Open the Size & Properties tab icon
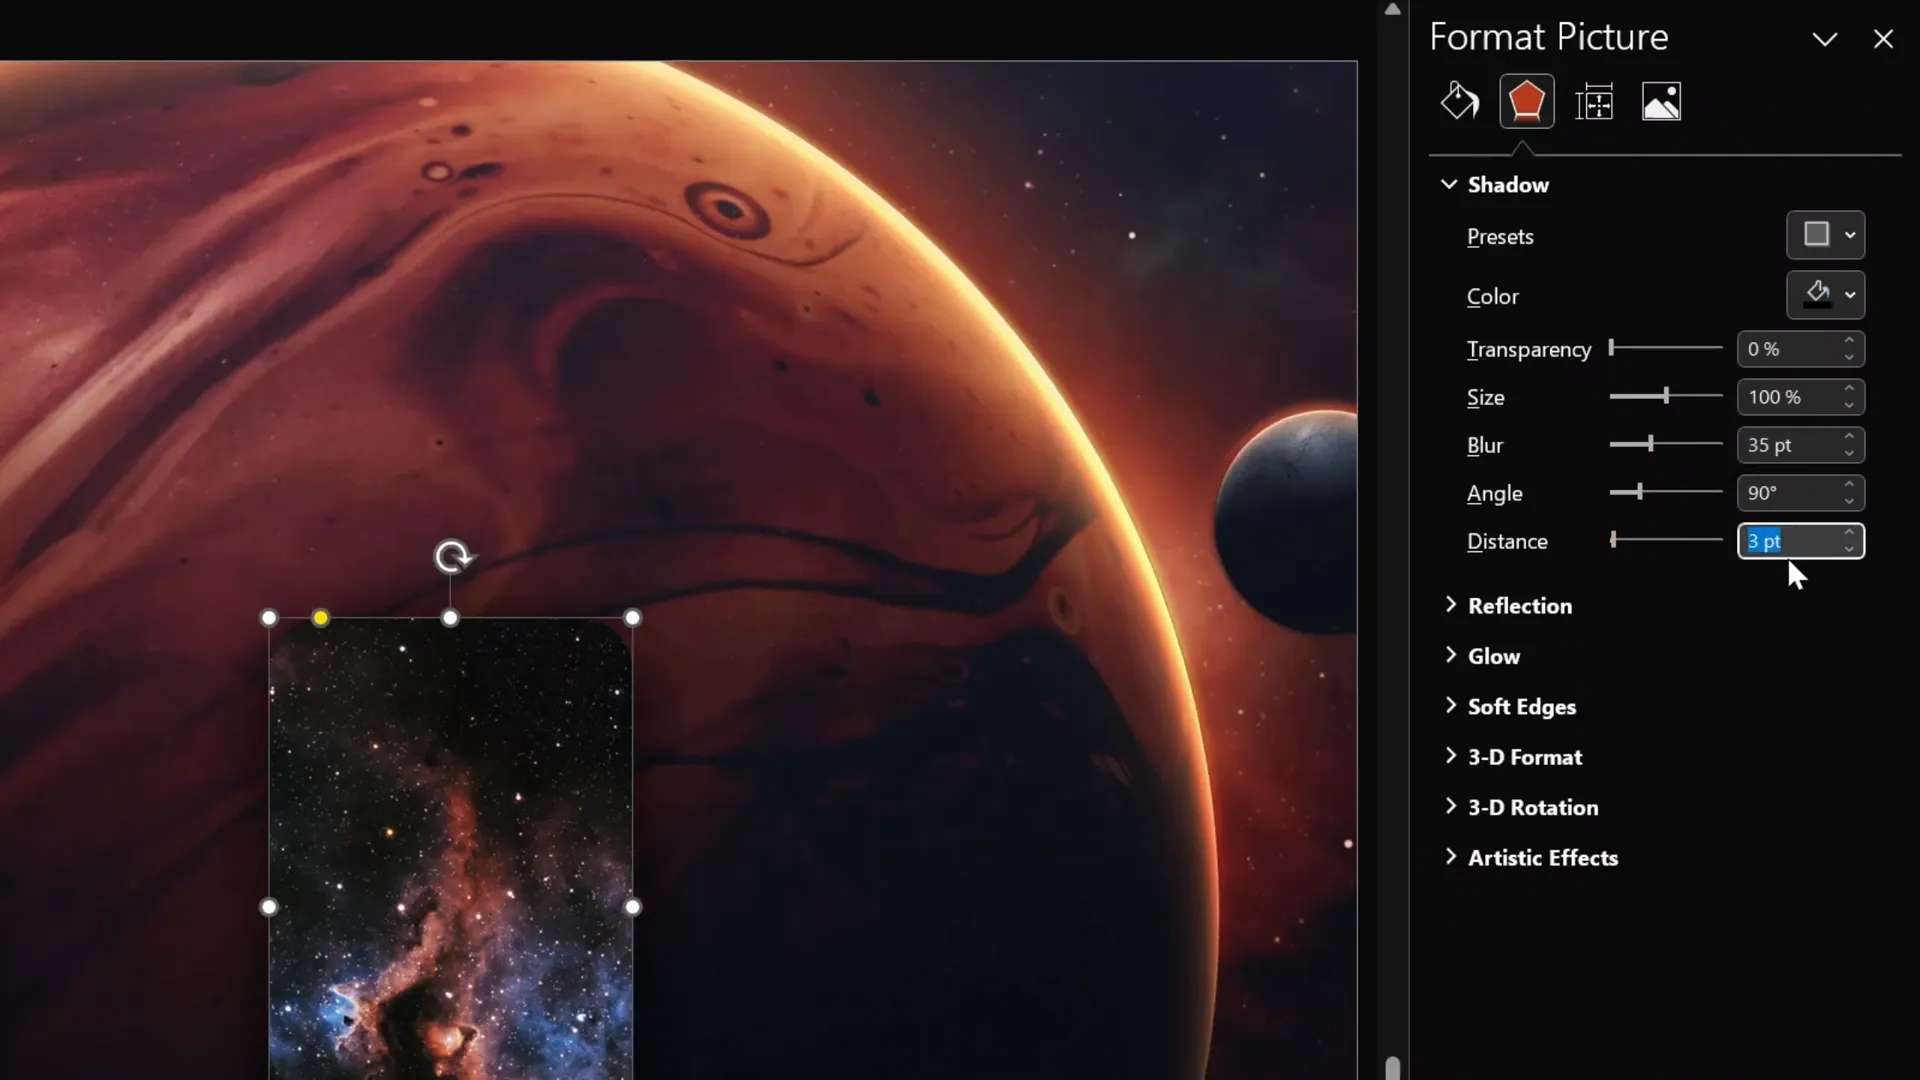1920x1080 pixels. [1594, 102]
